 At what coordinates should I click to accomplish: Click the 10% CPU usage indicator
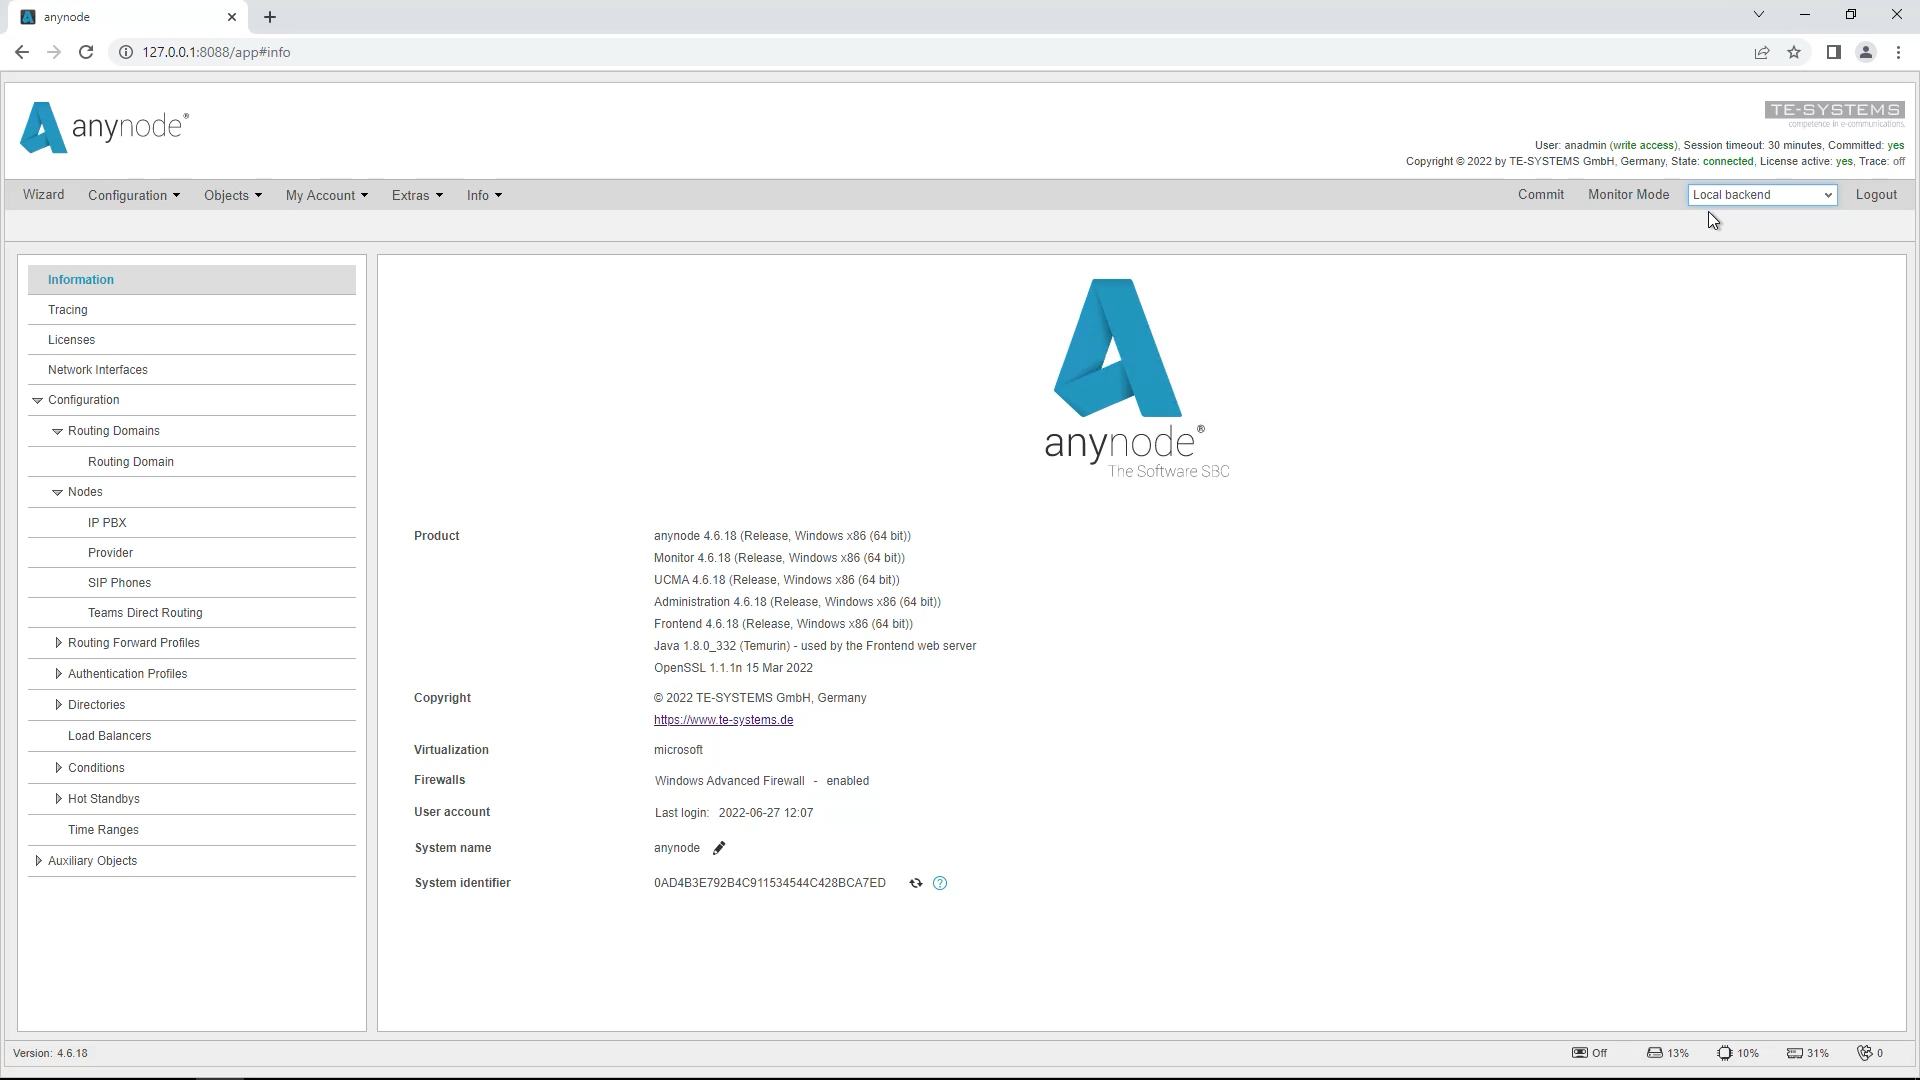pyautogui.click(x=1738, y=1053)
